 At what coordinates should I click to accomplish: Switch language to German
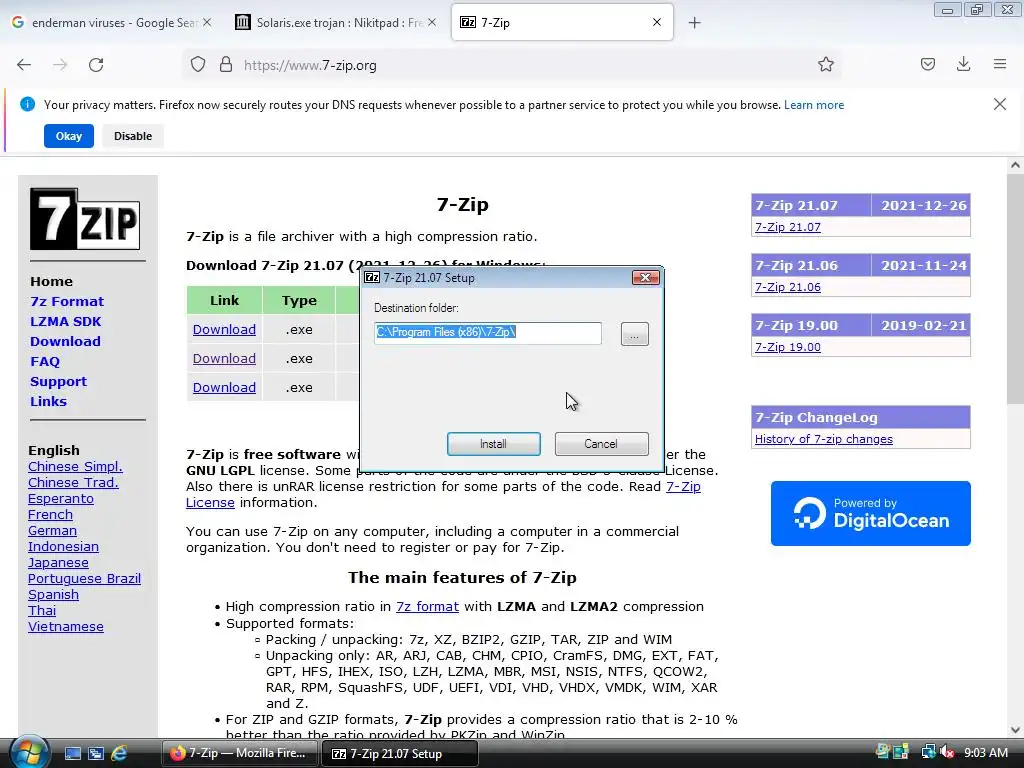pyautogui.click(x=52, y=530)
